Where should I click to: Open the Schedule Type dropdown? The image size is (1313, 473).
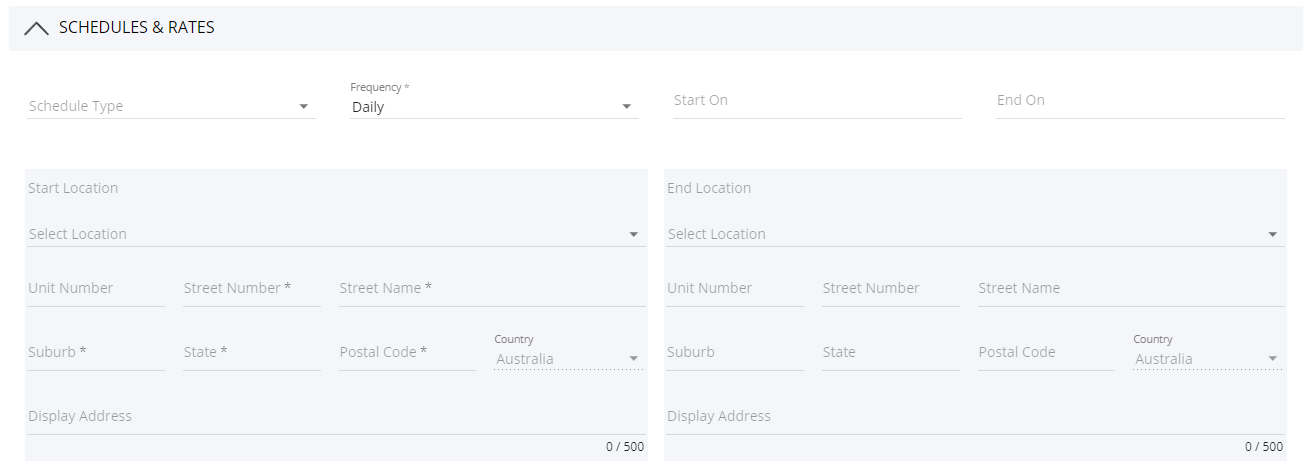coord(170,106)
